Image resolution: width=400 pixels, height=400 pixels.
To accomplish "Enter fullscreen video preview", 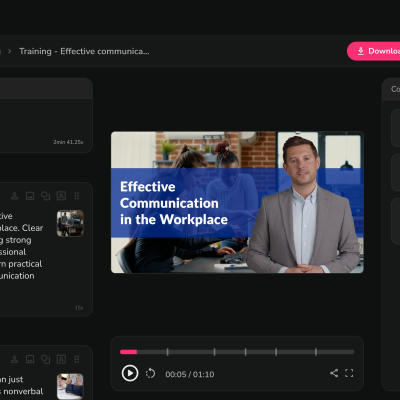I will click(349, 373).
